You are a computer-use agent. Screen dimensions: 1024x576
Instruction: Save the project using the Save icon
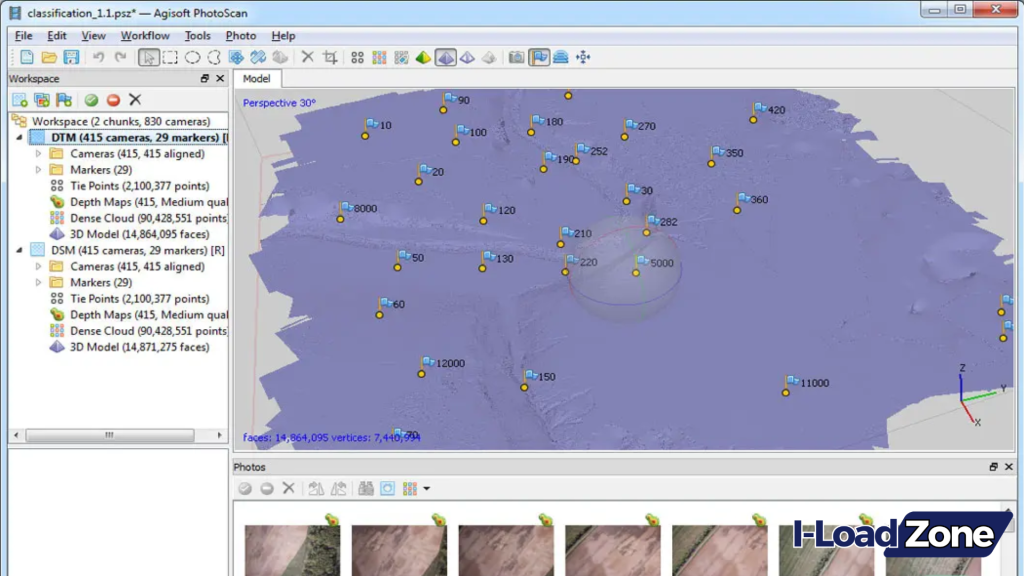[x=70, y=57]
